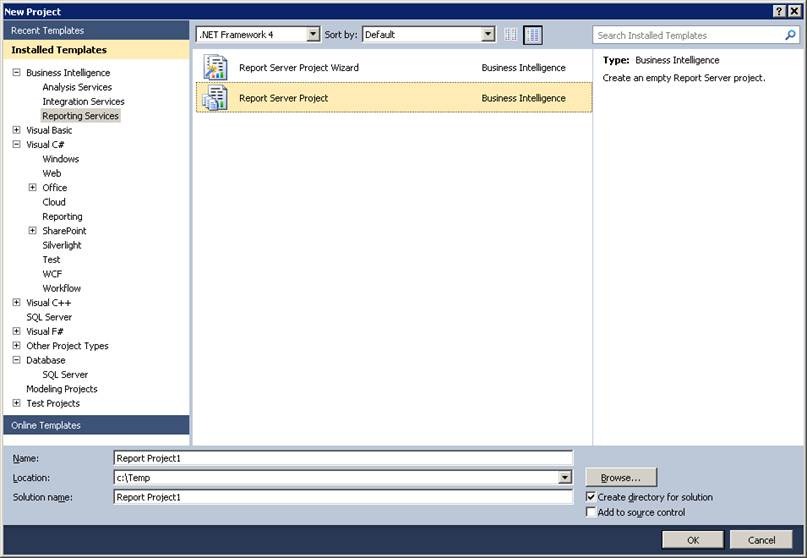
Task: Click the Name input field
Action: pyautogui.click(x=343, y=458)
